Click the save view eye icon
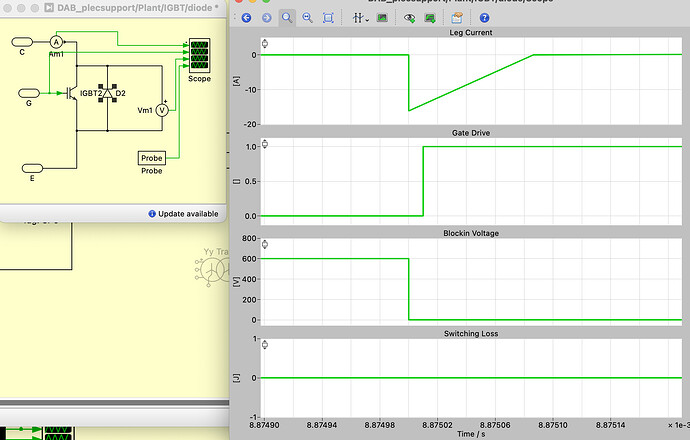This screenshot has height=440, width=690. pyautogui.click(x=410, y=18)
